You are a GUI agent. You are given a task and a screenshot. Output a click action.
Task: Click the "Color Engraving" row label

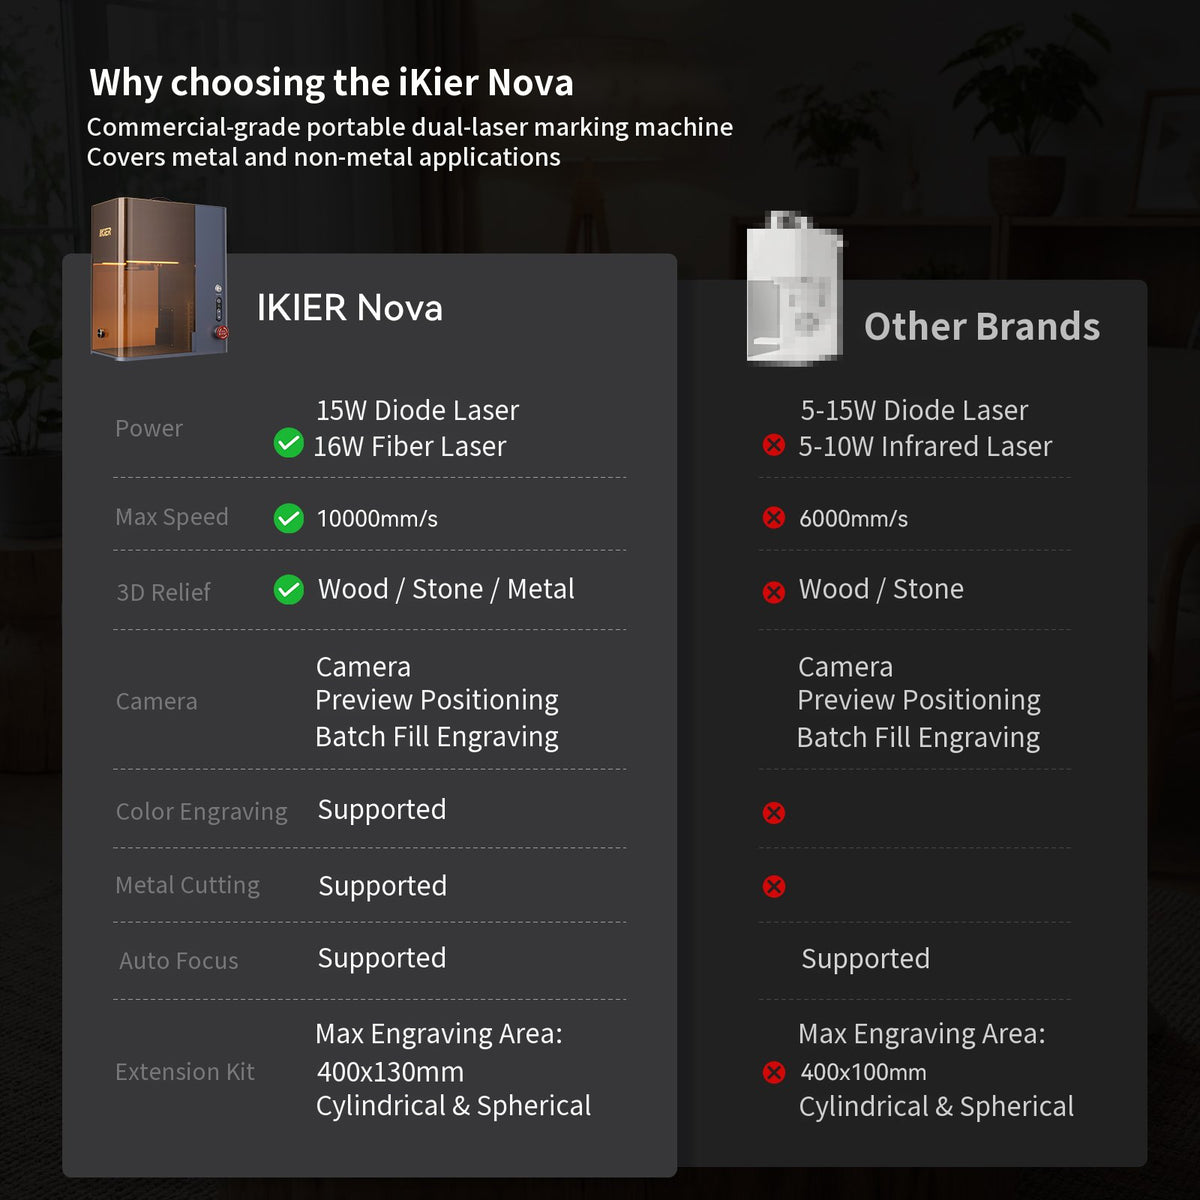coord(202,812)
